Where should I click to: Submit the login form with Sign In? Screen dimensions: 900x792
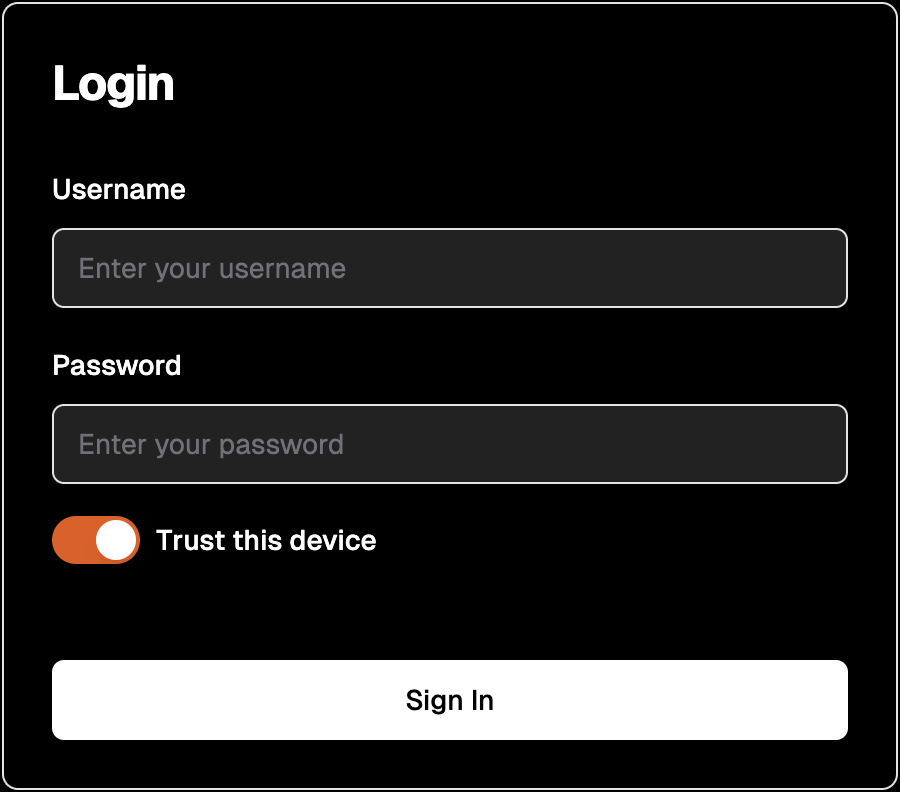coord(449,700)
